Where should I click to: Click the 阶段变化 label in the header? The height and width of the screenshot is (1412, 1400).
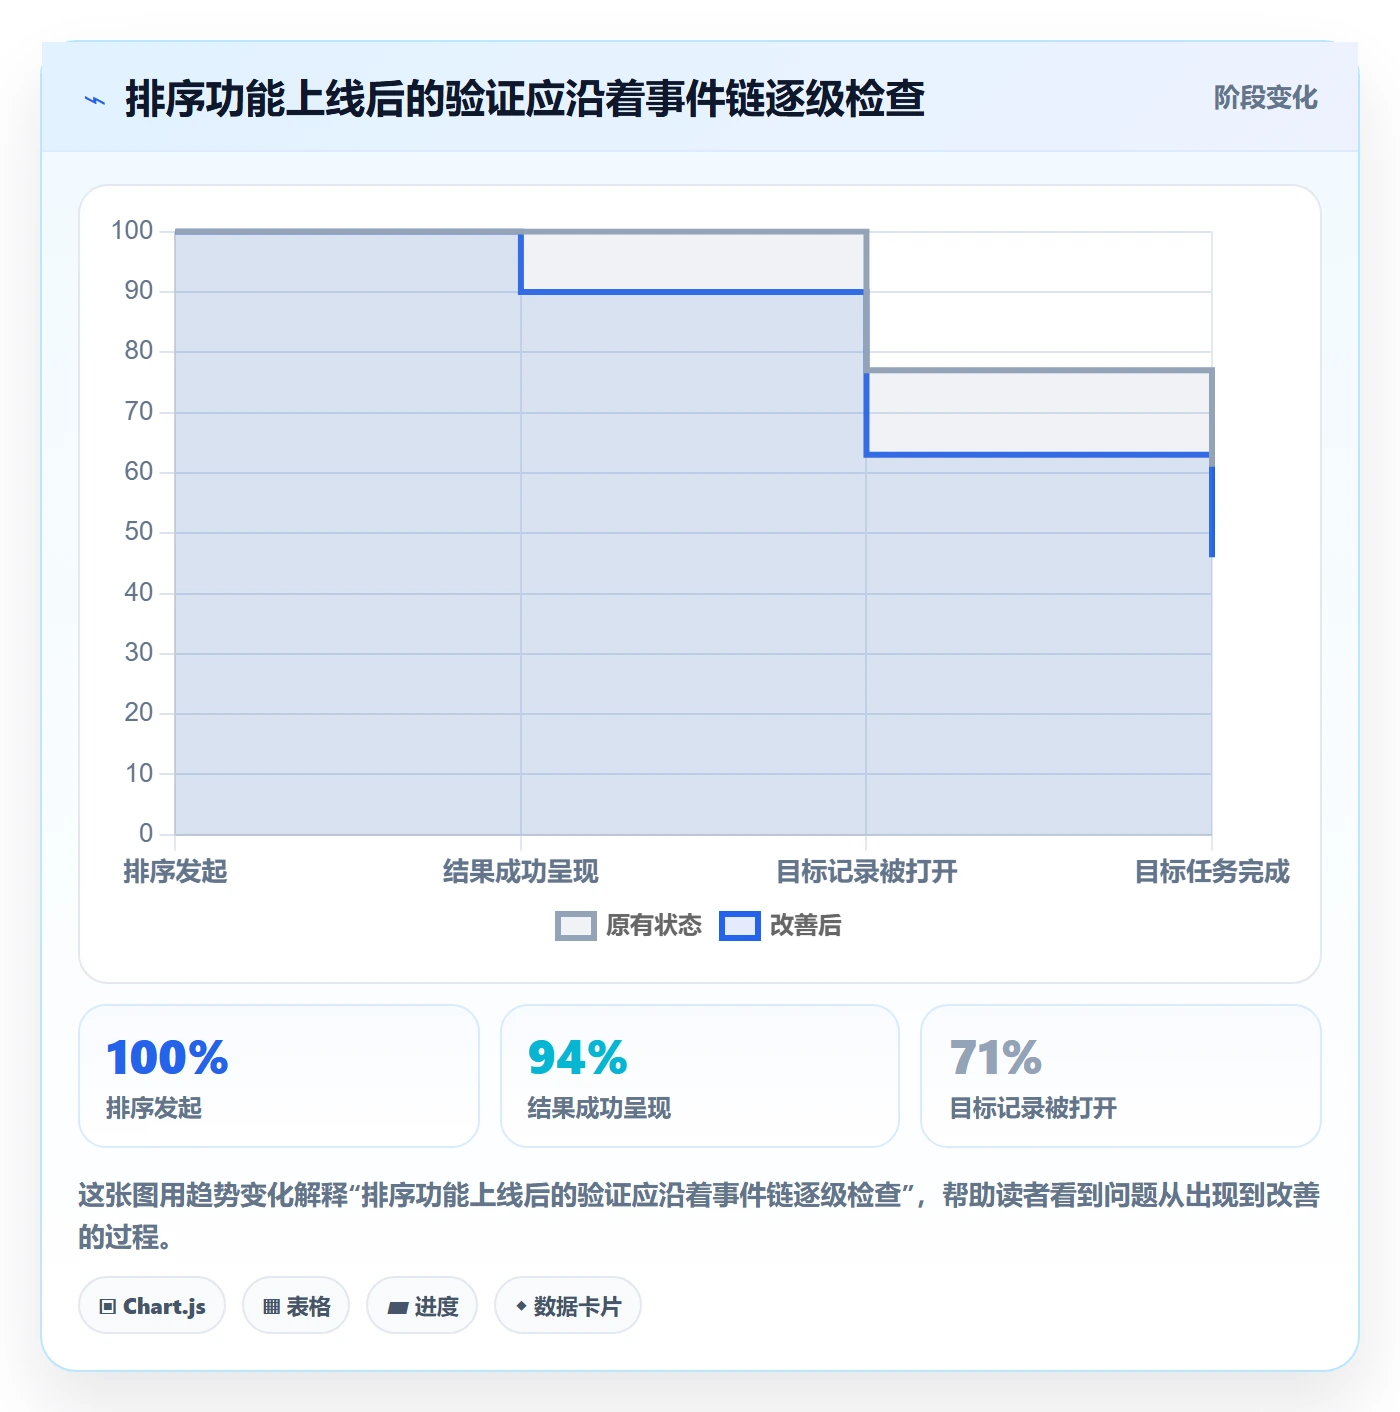1265,98
